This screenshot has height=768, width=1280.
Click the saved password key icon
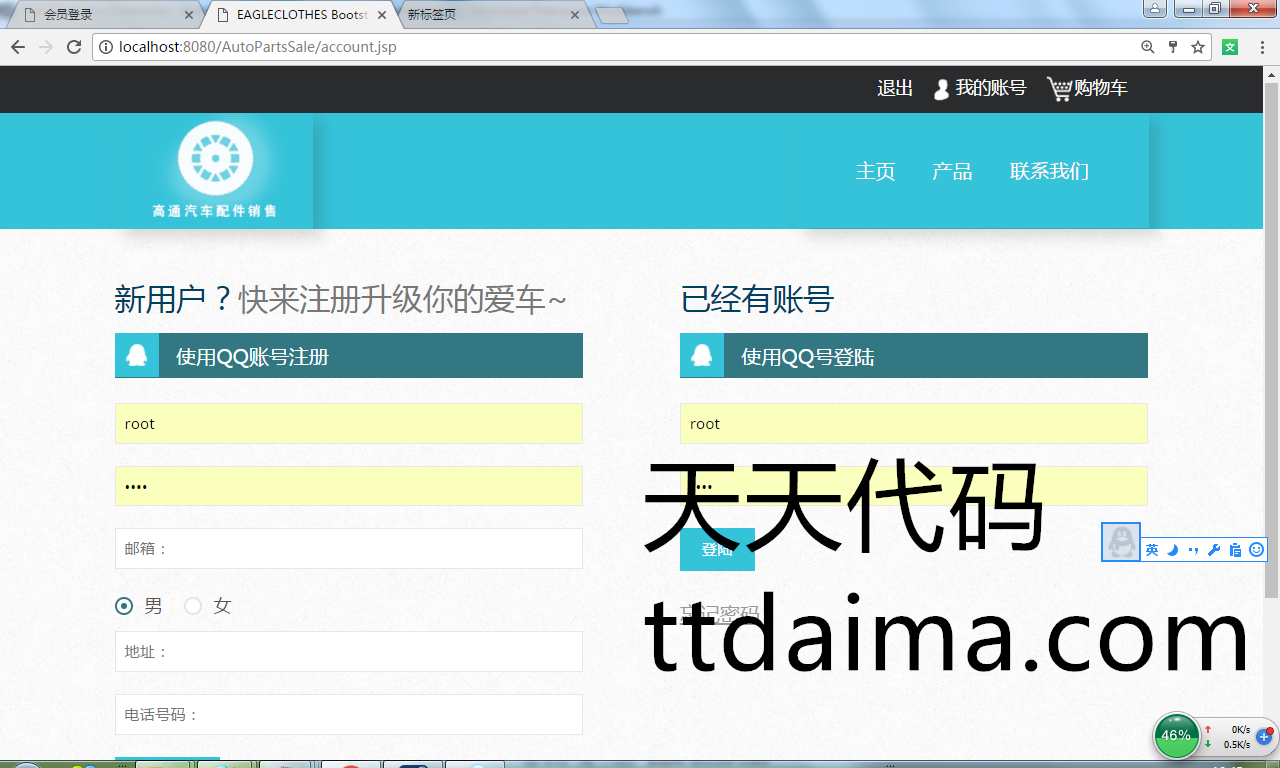tap(1173, 47)
